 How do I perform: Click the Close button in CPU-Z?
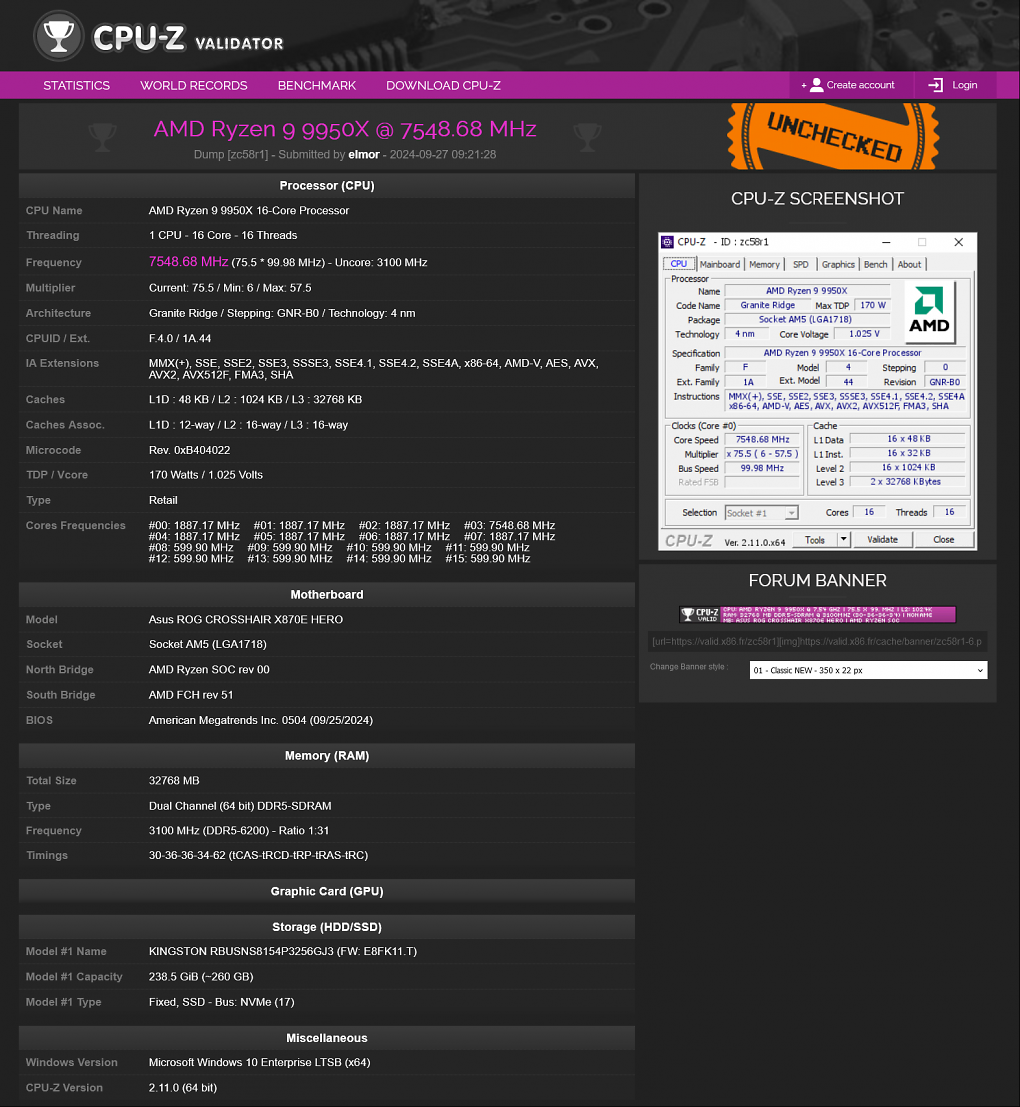pos(944,539)
